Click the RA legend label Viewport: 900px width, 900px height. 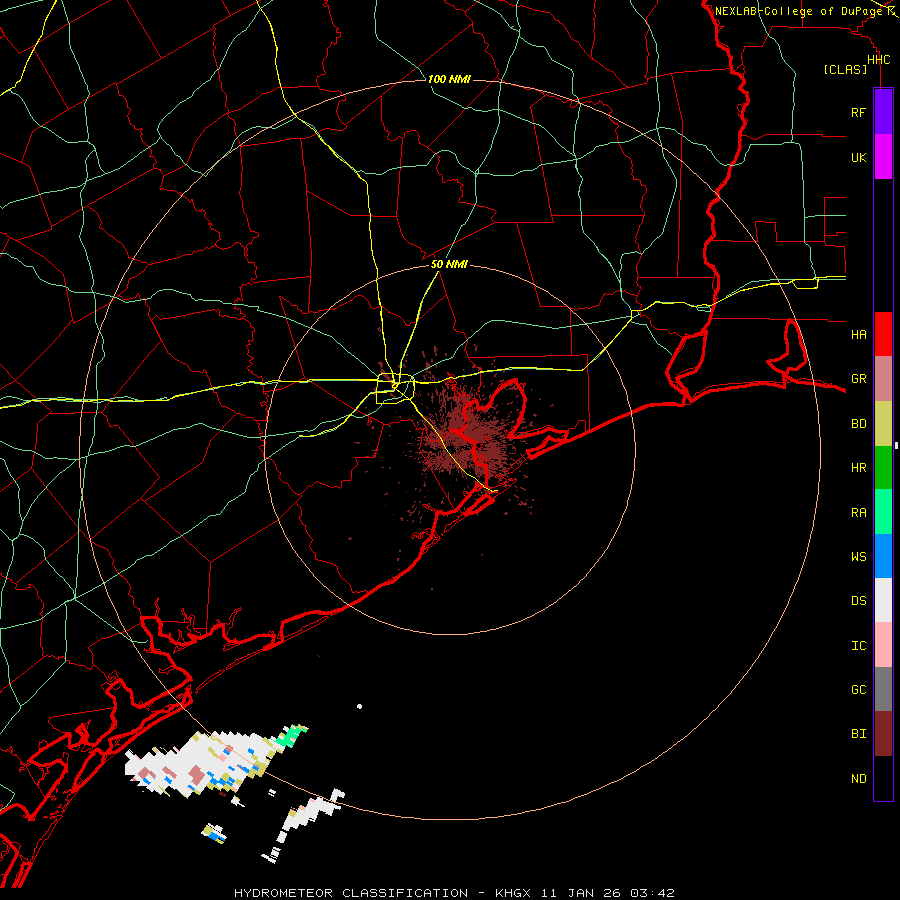pyautogui.click(x=858, y=513)
